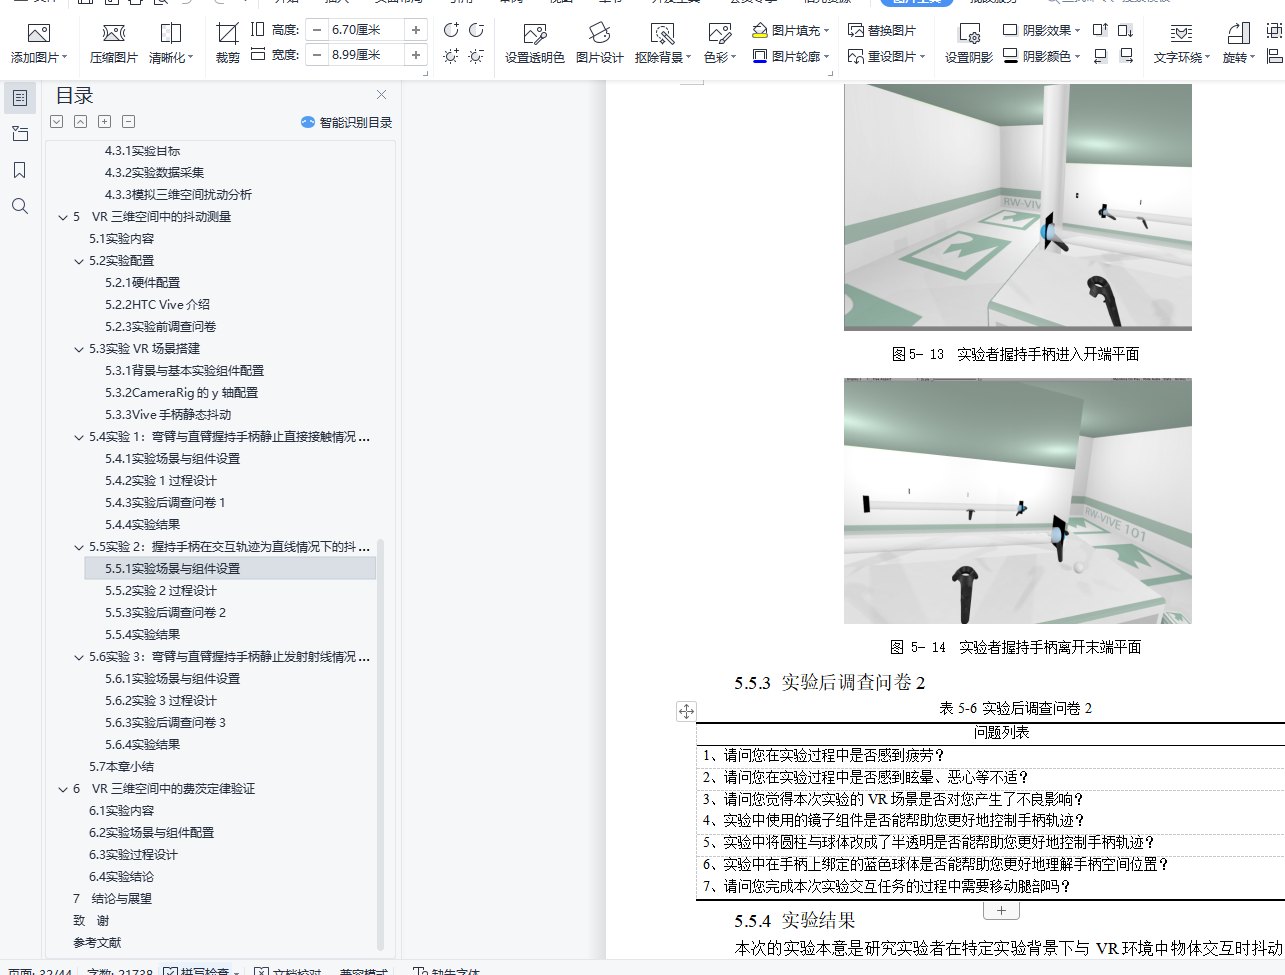Screen dimensions: 1285x975
Task: Click the 旋转 rotate tool
Action: pos(1238,44)
